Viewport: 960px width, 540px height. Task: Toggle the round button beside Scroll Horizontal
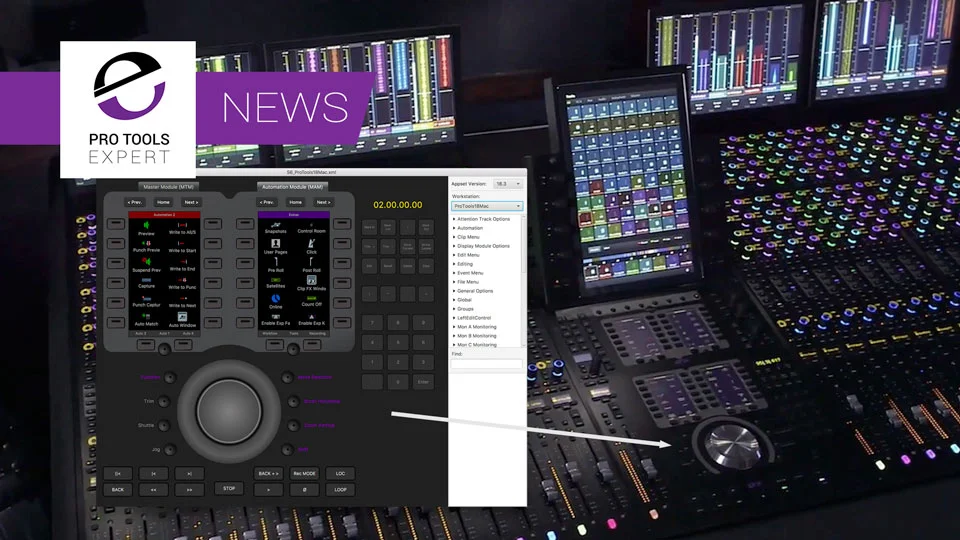pyautogui.click(x=293, y=402)
